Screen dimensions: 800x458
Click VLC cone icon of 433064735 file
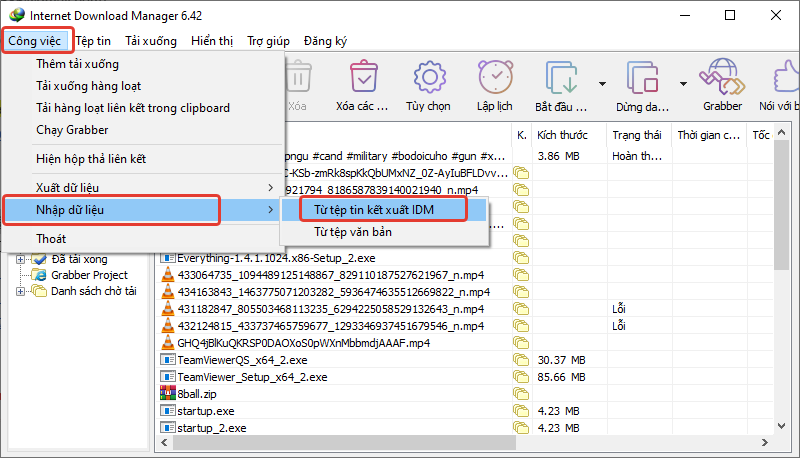pyautogui.click(x=167, y=274)
